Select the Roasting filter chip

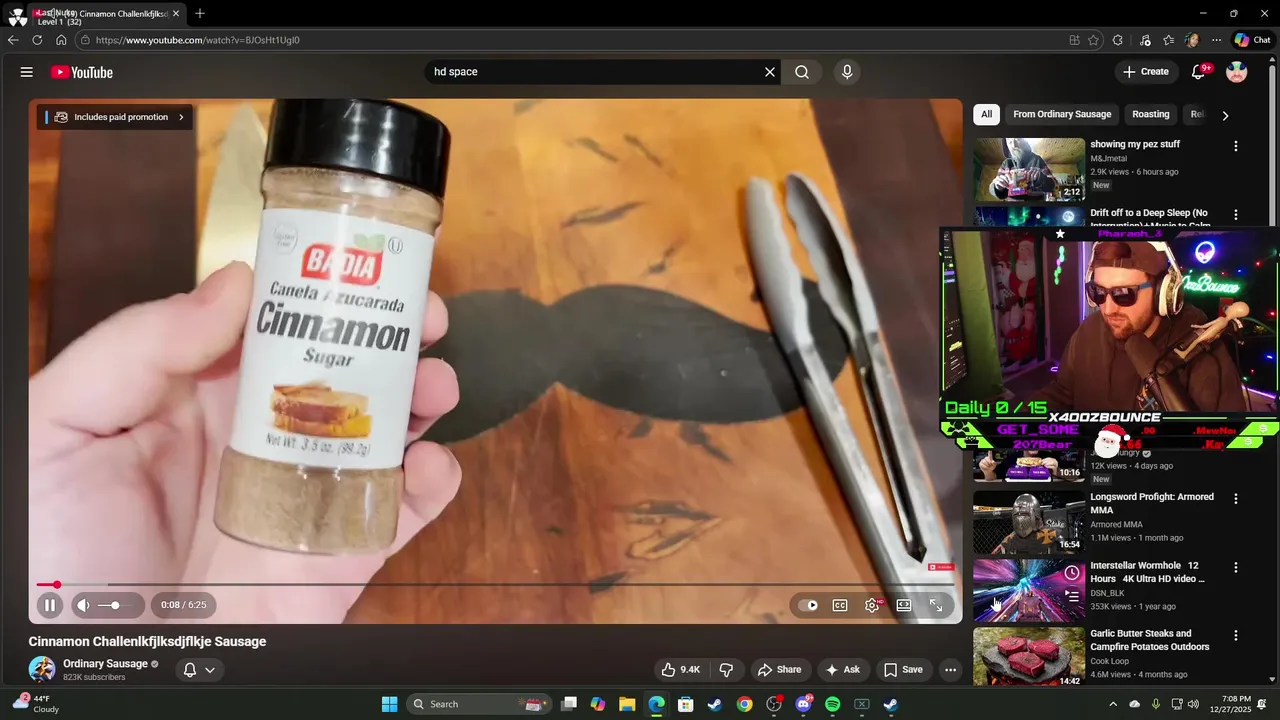click(1150, 114)
